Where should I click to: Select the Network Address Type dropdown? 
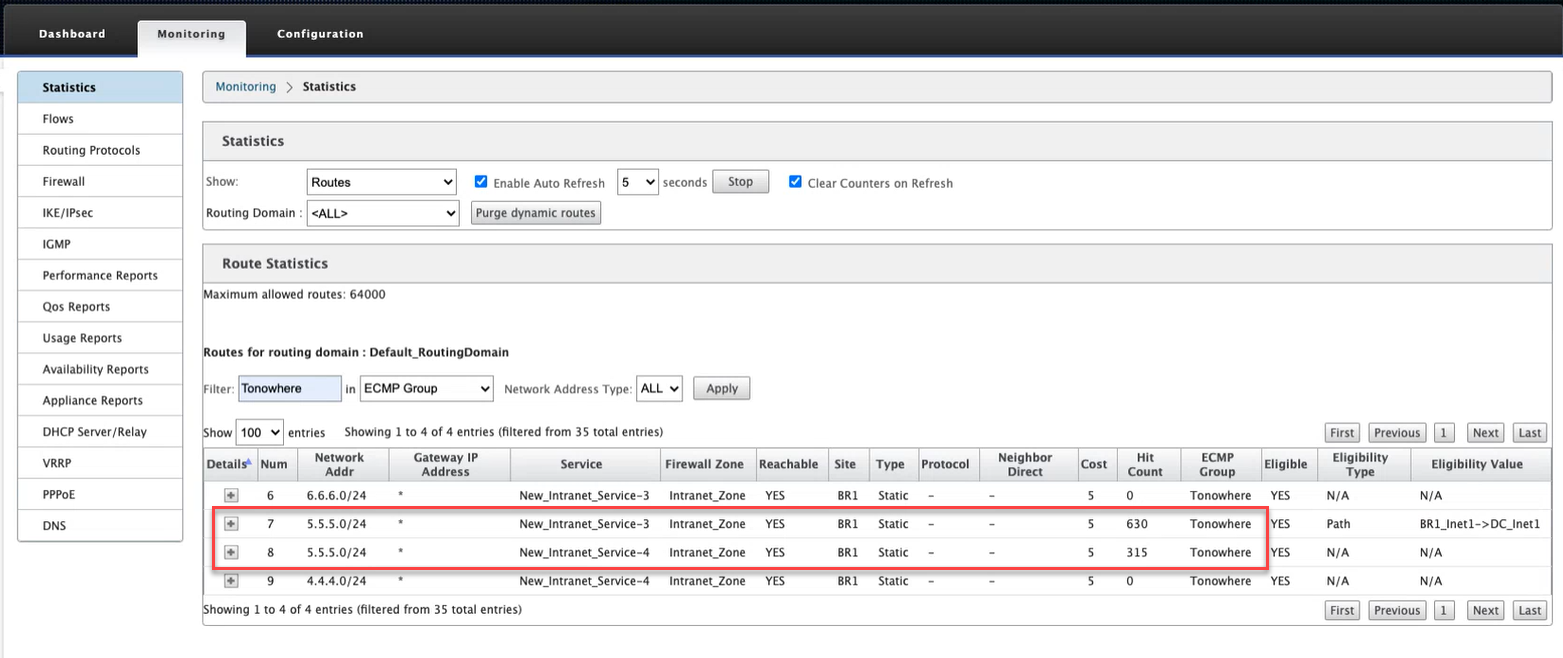660,389
